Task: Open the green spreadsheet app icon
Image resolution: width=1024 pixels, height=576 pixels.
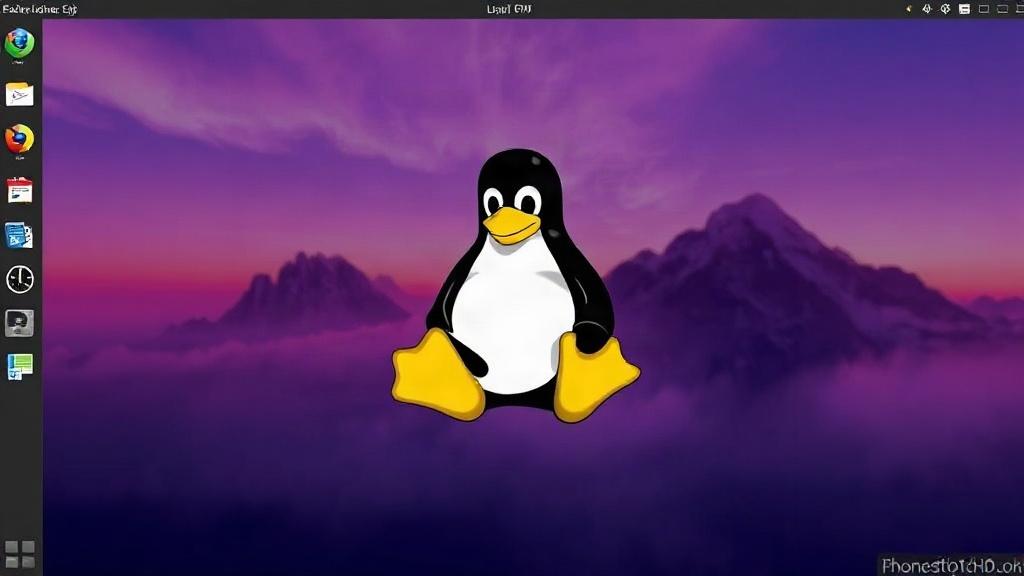Action: (x=20, y=366)
